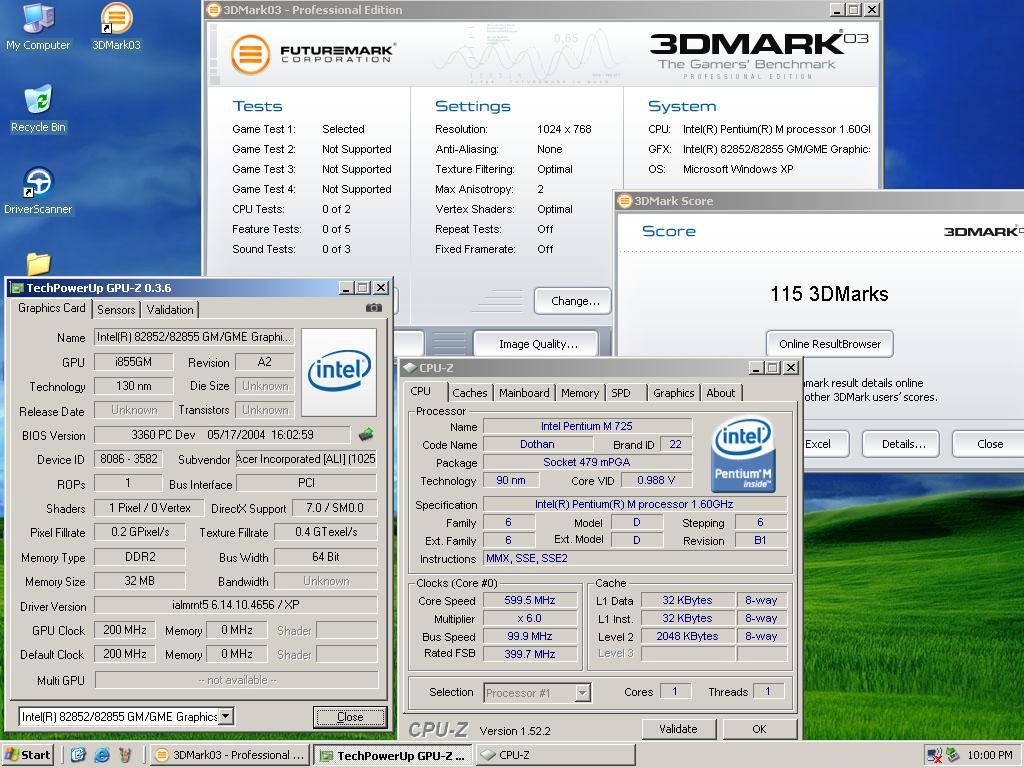
Task: Select the folder icon on the desktop
Action: pyautogui.click(x=39, y=263)
